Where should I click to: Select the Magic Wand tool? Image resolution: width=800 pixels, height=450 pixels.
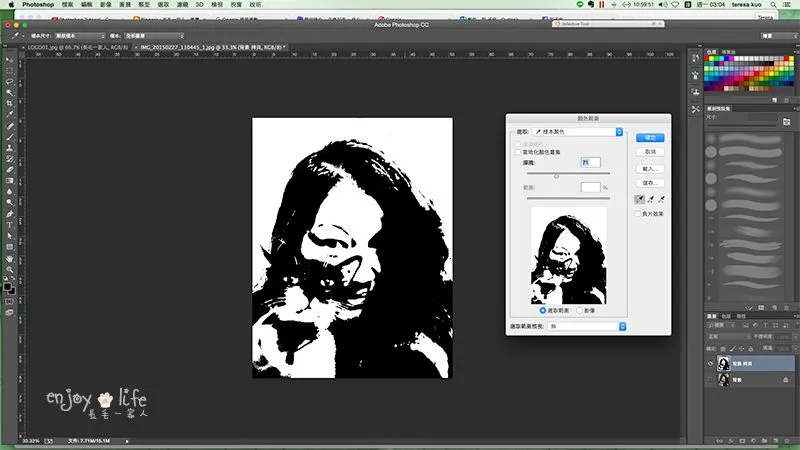[x=10, y=93]
